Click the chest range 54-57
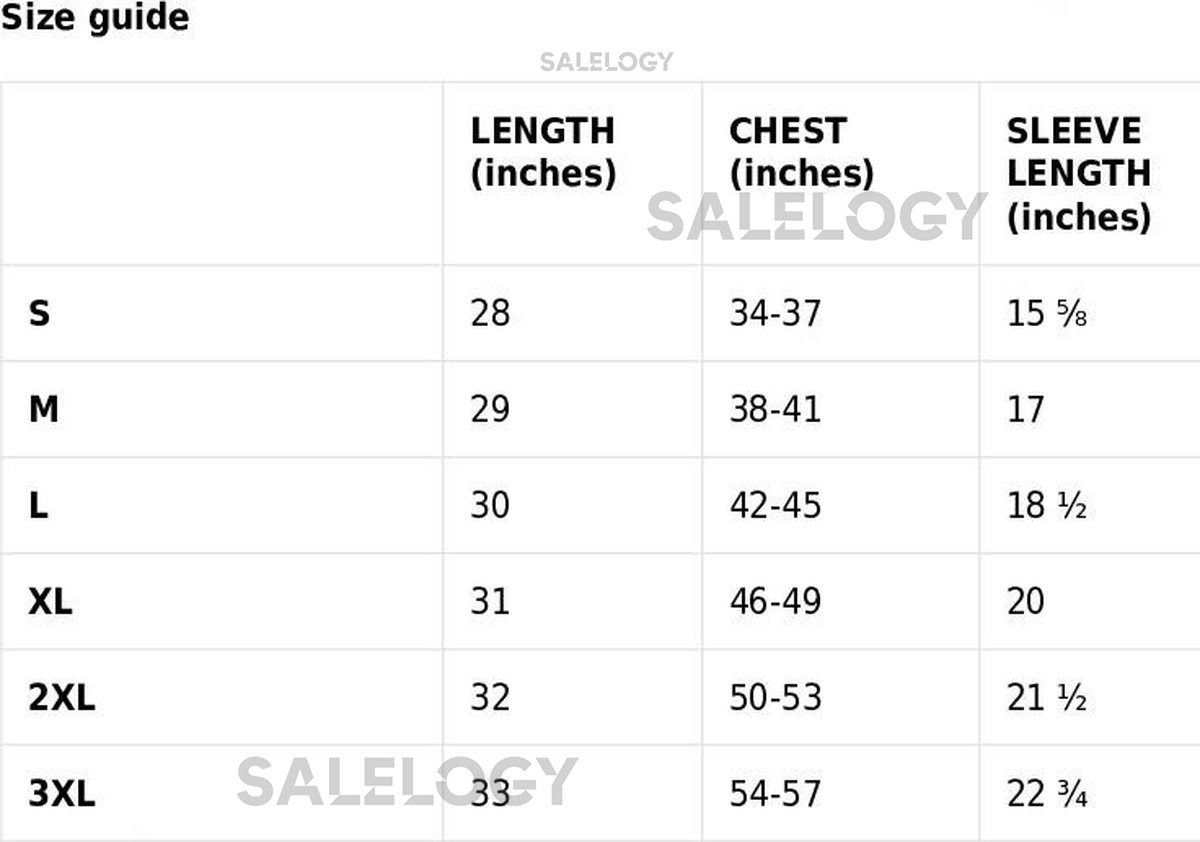The height and width of the screenshot is (842, 1200). (775, 793)
